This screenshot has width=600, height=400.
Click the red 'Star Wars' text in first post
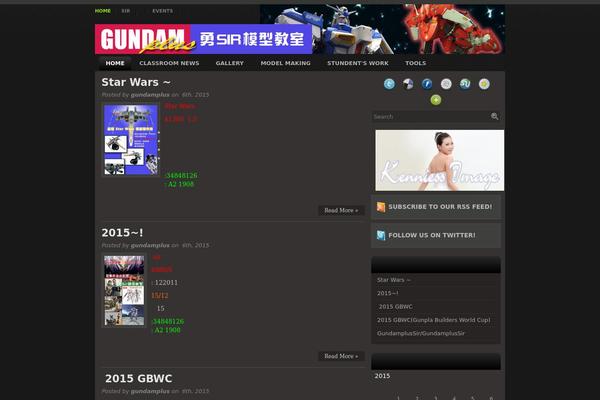click(180, 106)
